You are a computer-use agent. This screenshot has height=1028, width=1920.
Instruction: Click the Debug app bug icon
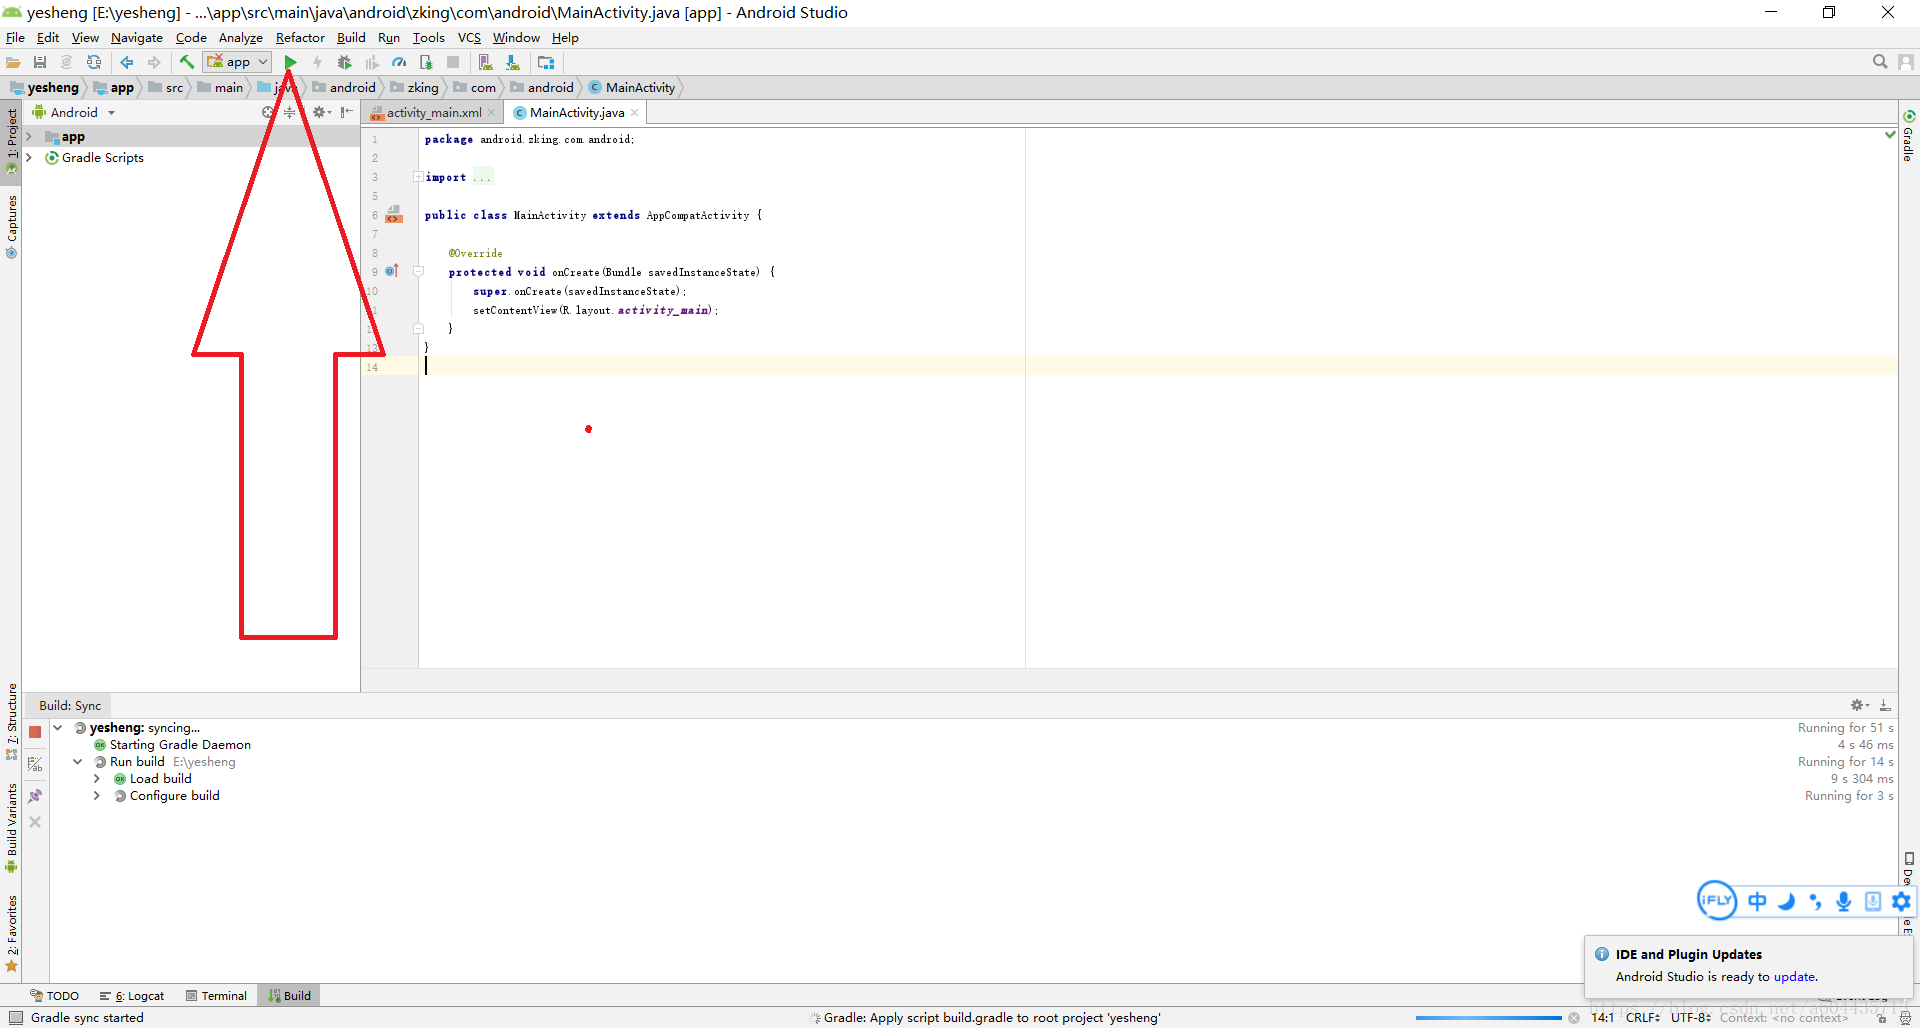tap(344, 62)
